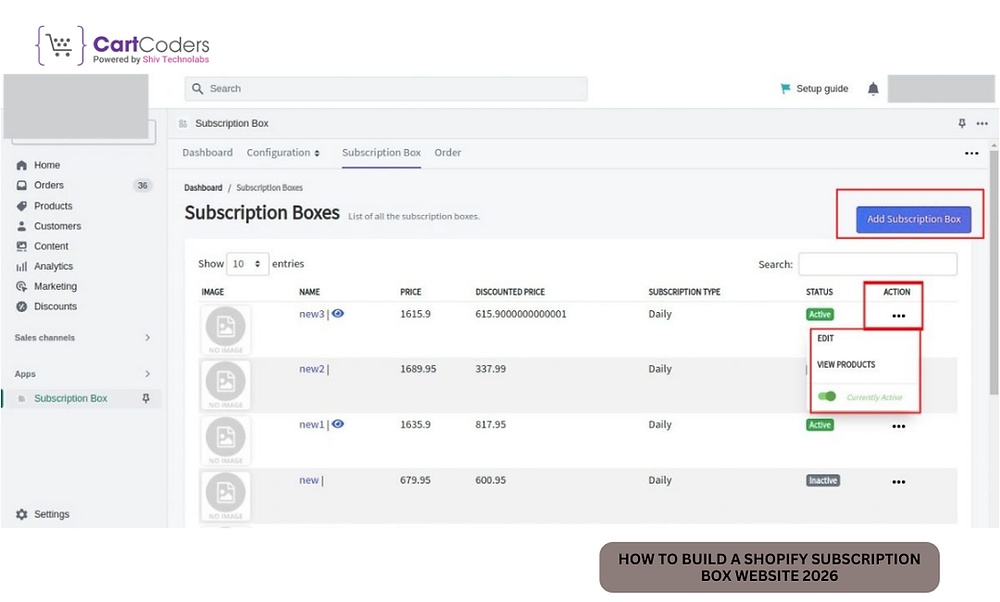Click the Discounts icon in the sidebar

tap(23, 306)
